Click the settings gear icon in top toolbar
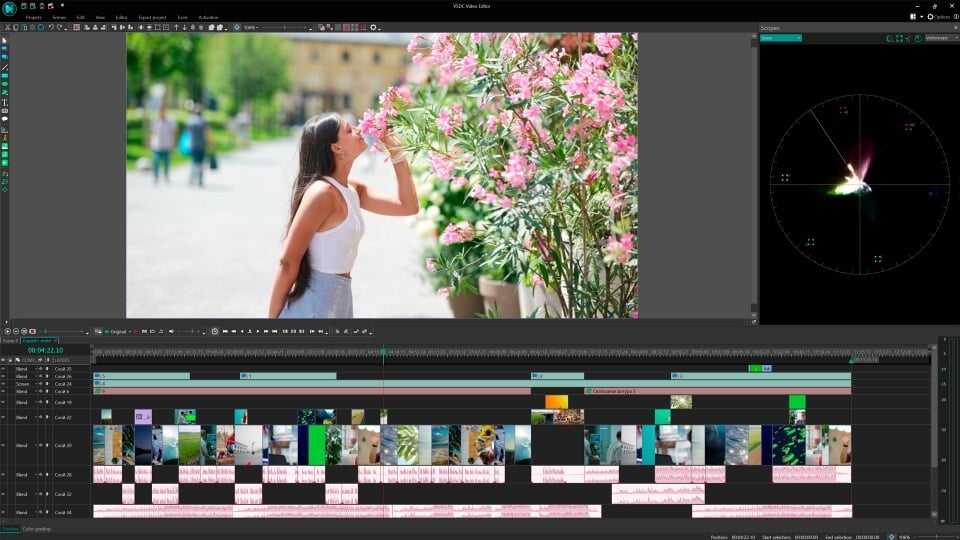960x540 pixels. pos(374,27)
